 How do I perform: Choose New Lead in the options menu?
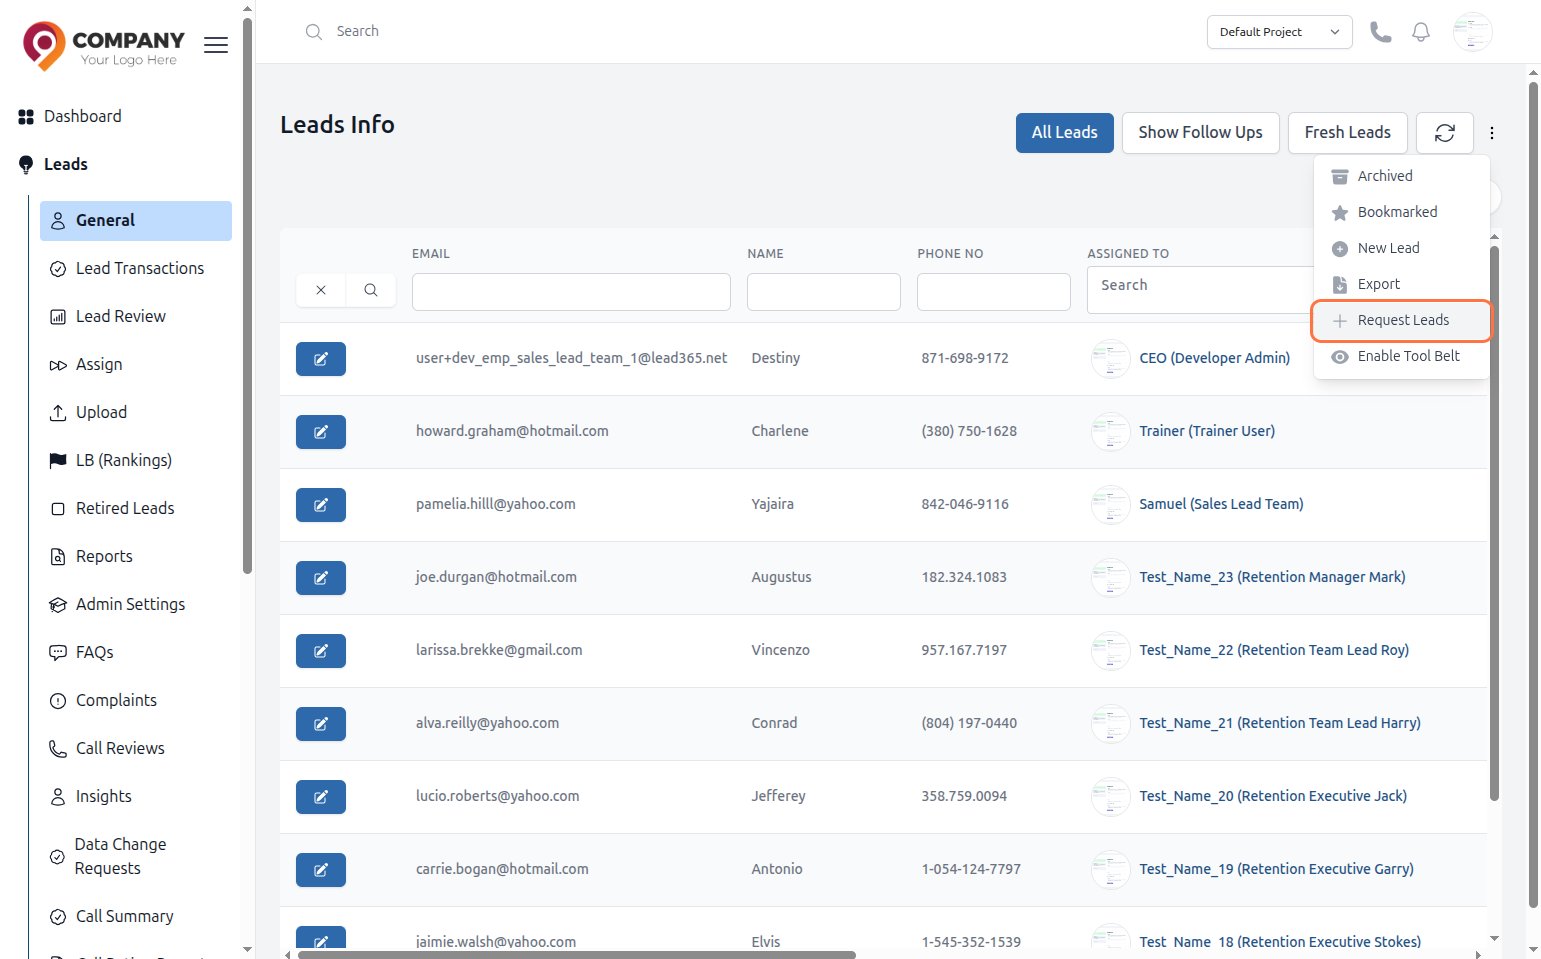coord(1401,248)
